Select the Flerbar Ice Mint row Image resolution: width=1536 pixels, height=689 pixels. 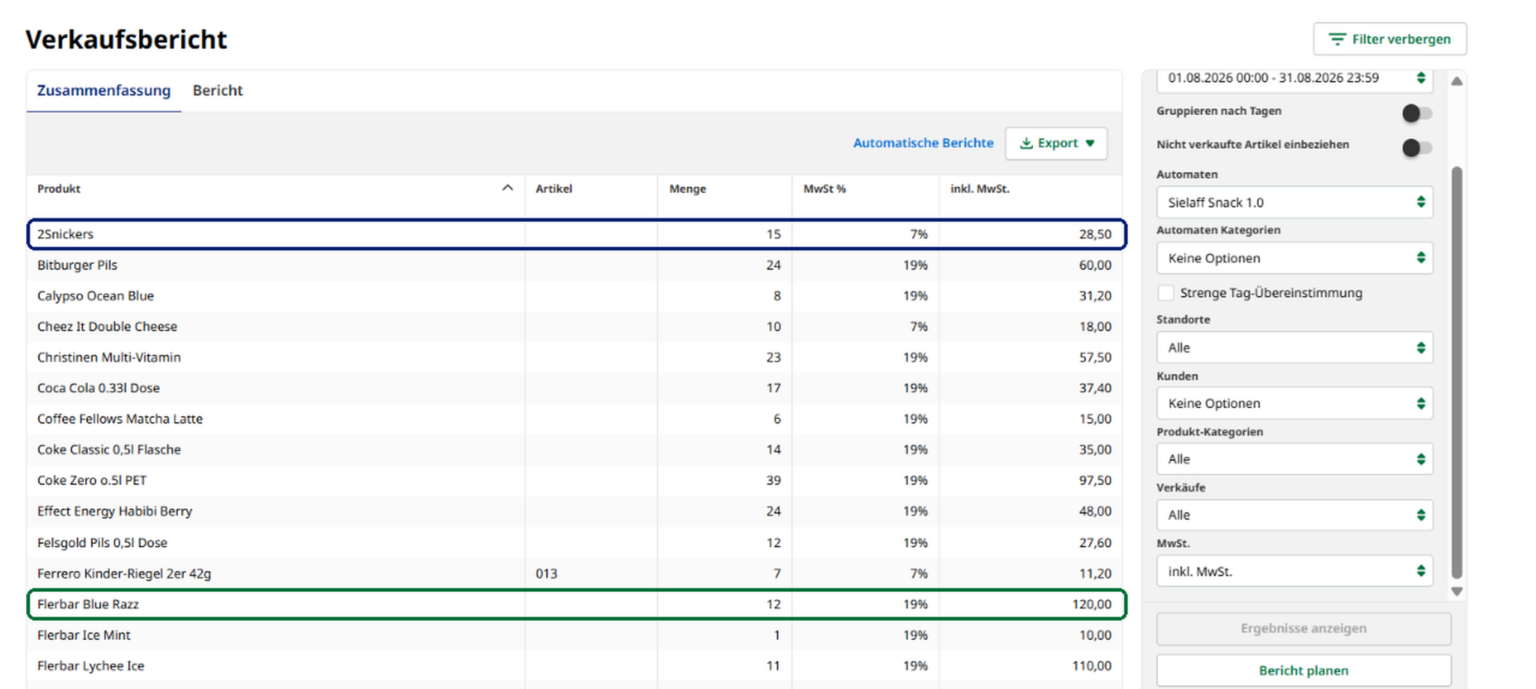pyautogui.click(x=575, y=635)
